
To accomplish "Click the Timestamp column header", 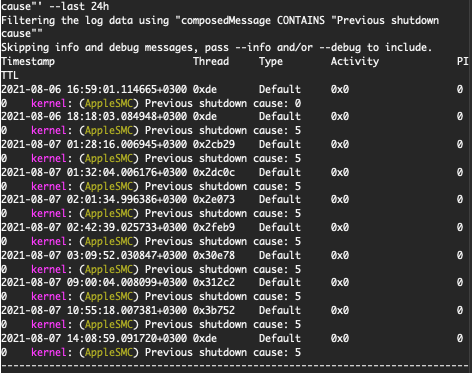I will 28,62.
